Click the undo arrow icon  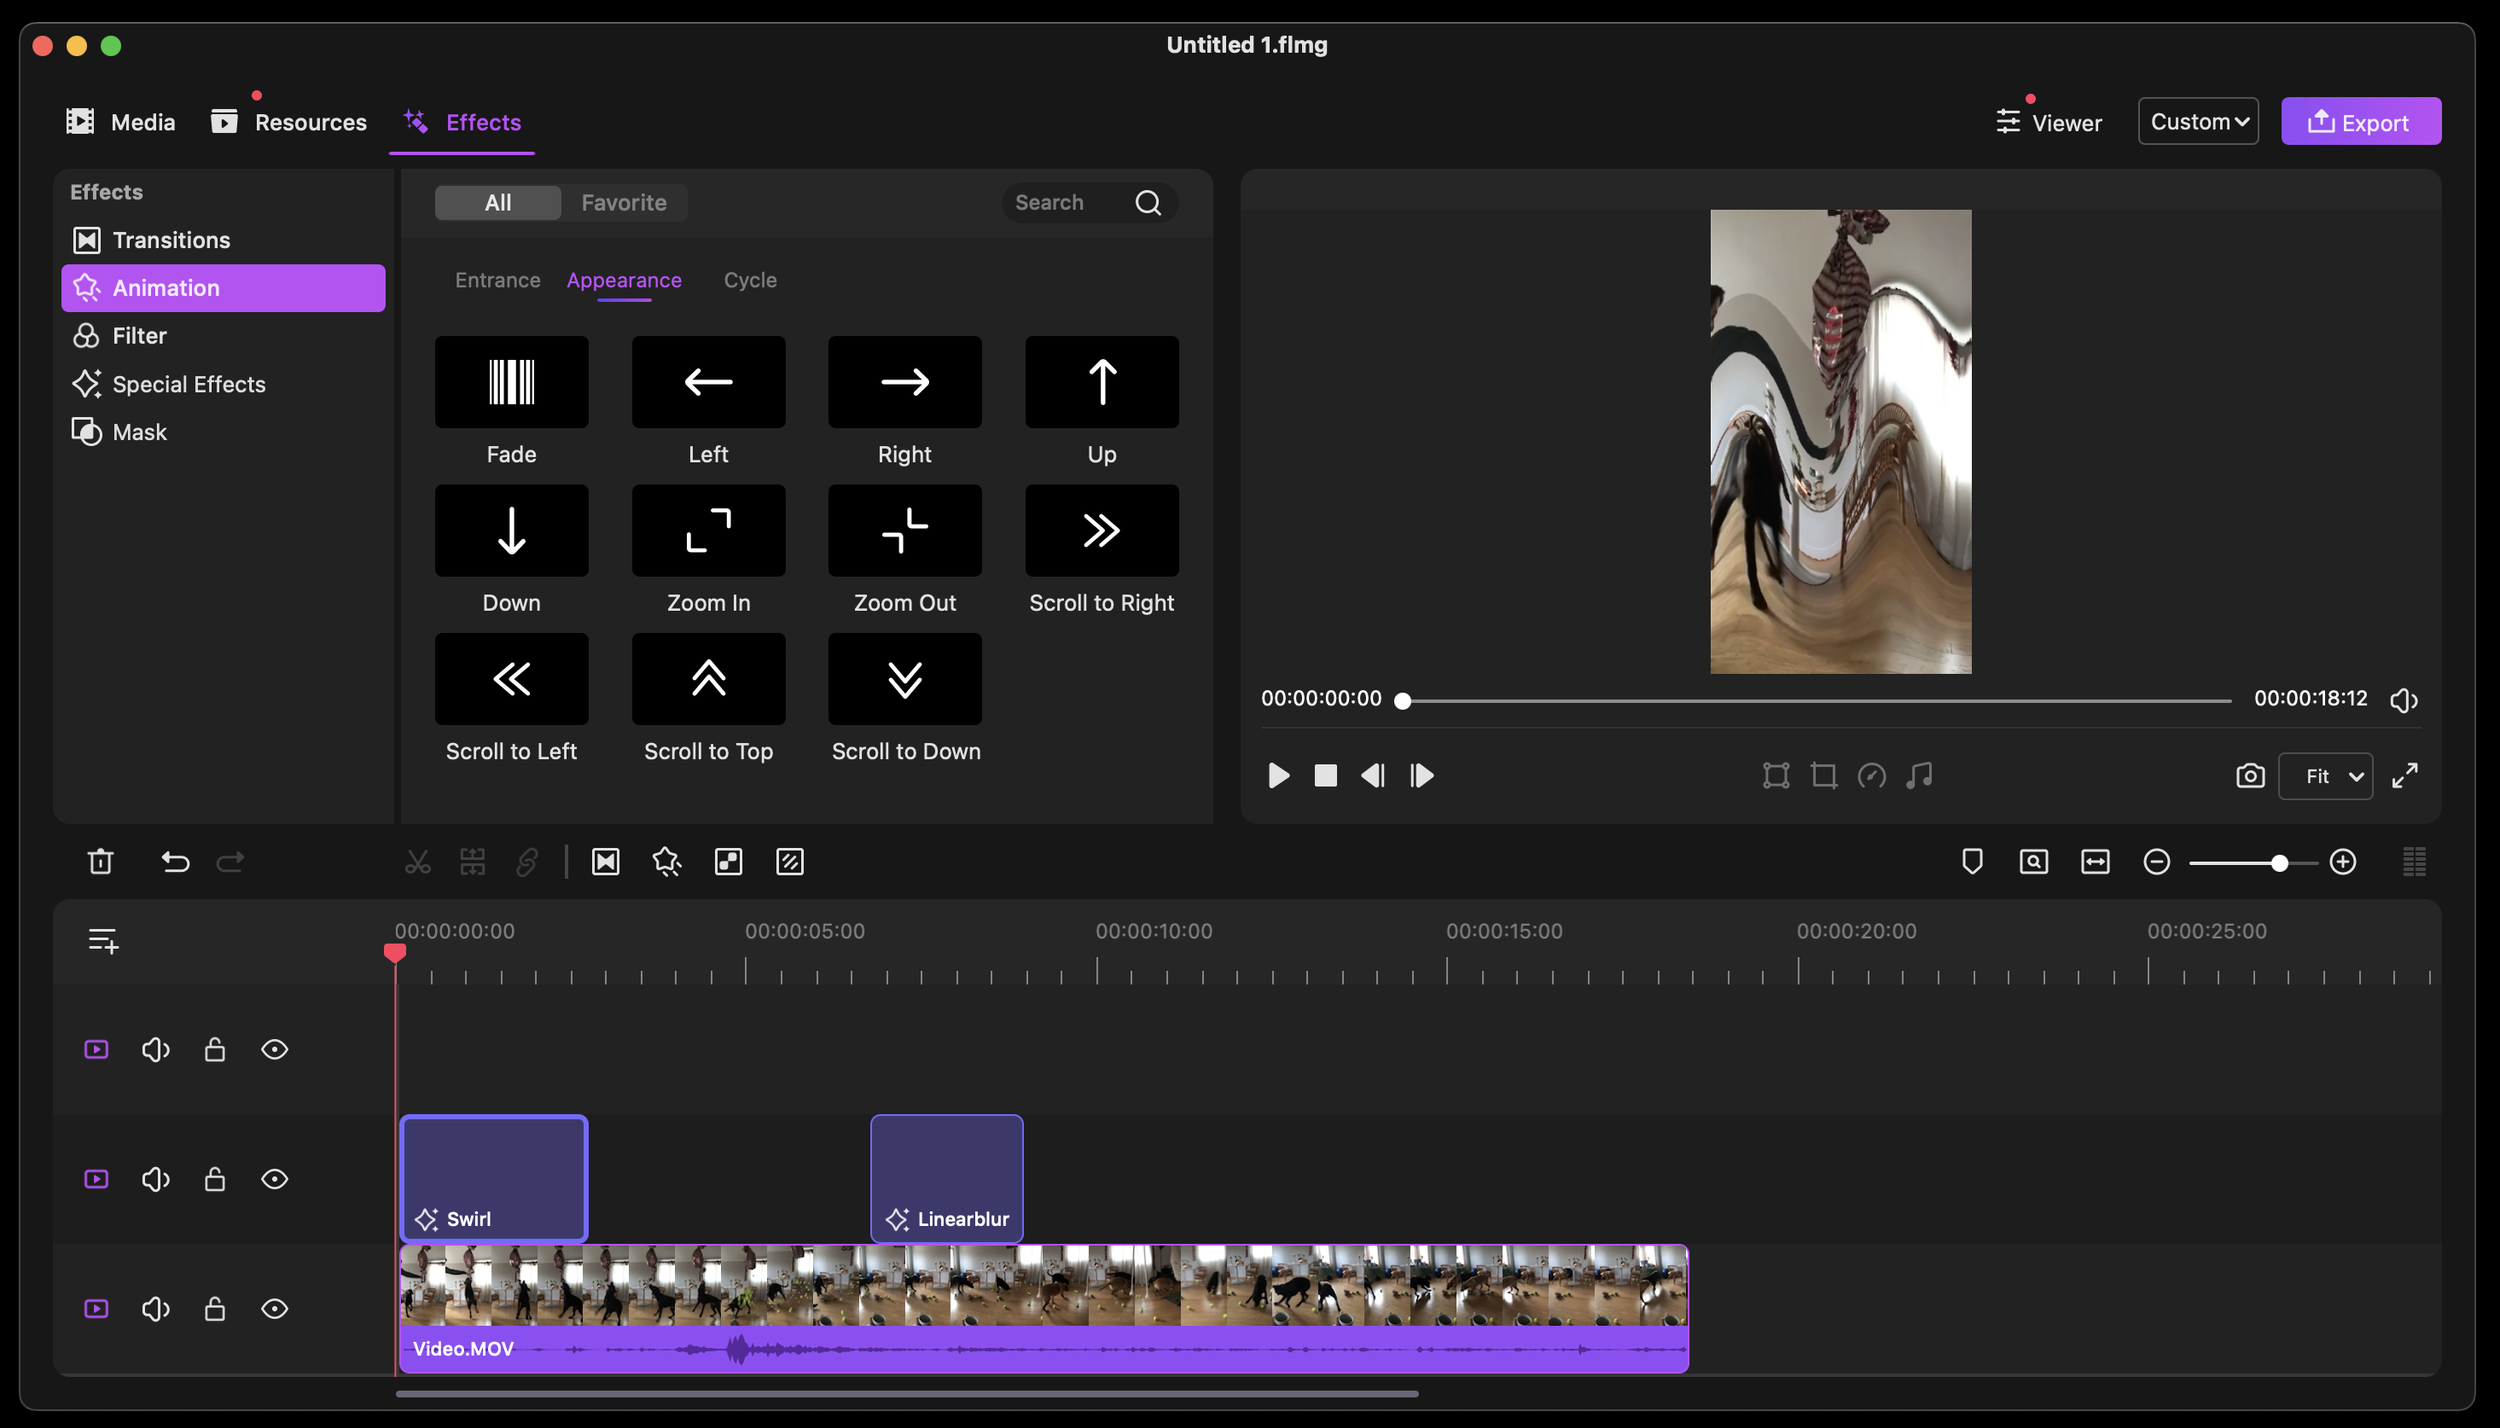click(x=175, y=861)
